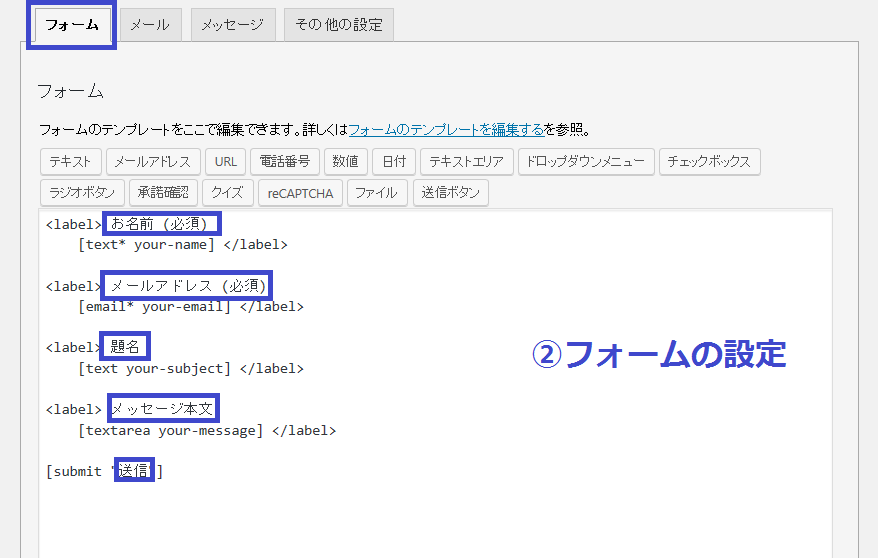Select the メッセージ tab
Viewport: 878px width, 558px height.
[x=232, y=25]
